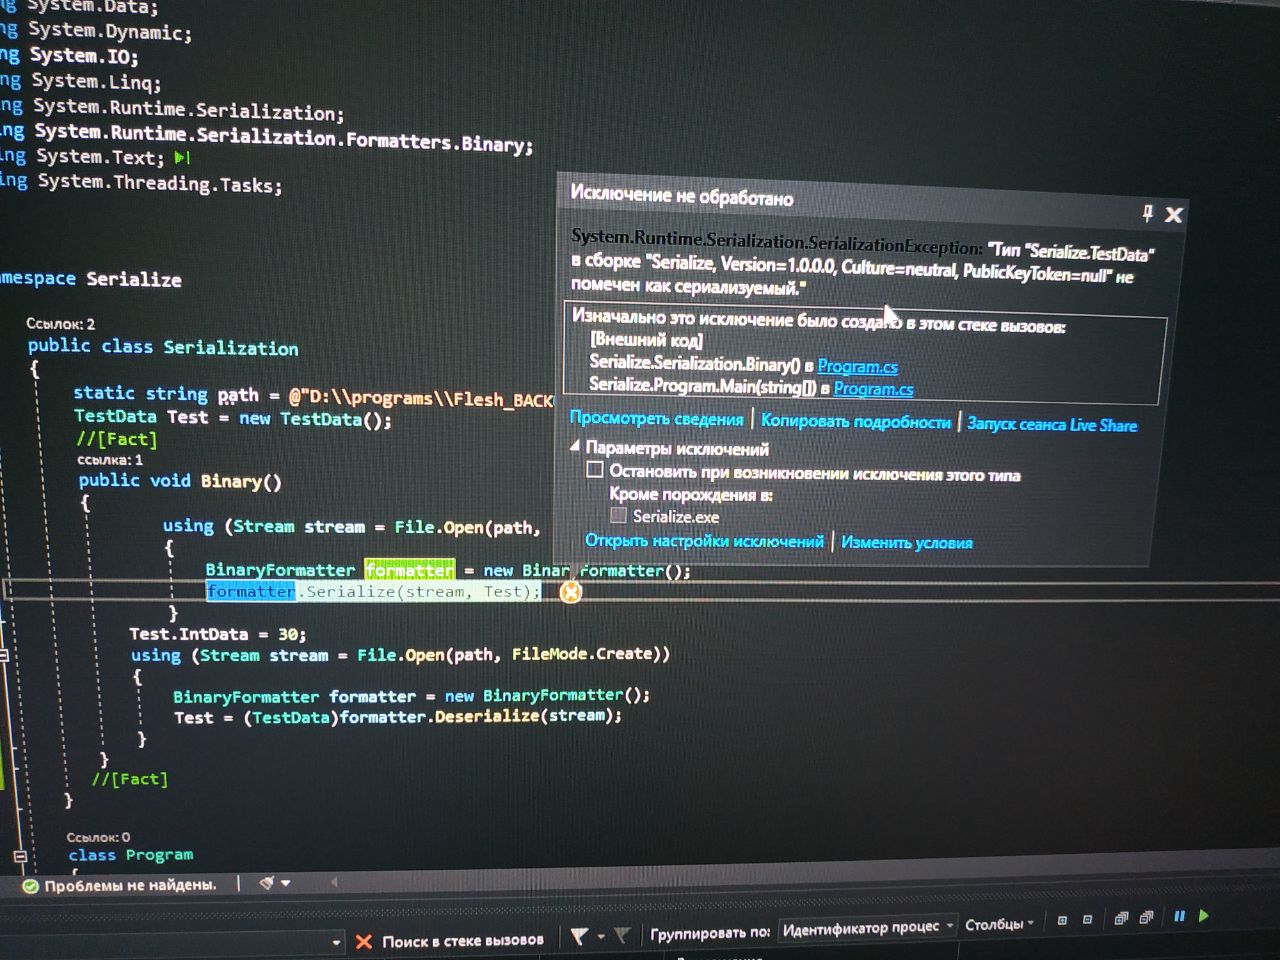Click 'Test.IntData = 30;' code line

[217, 634]
